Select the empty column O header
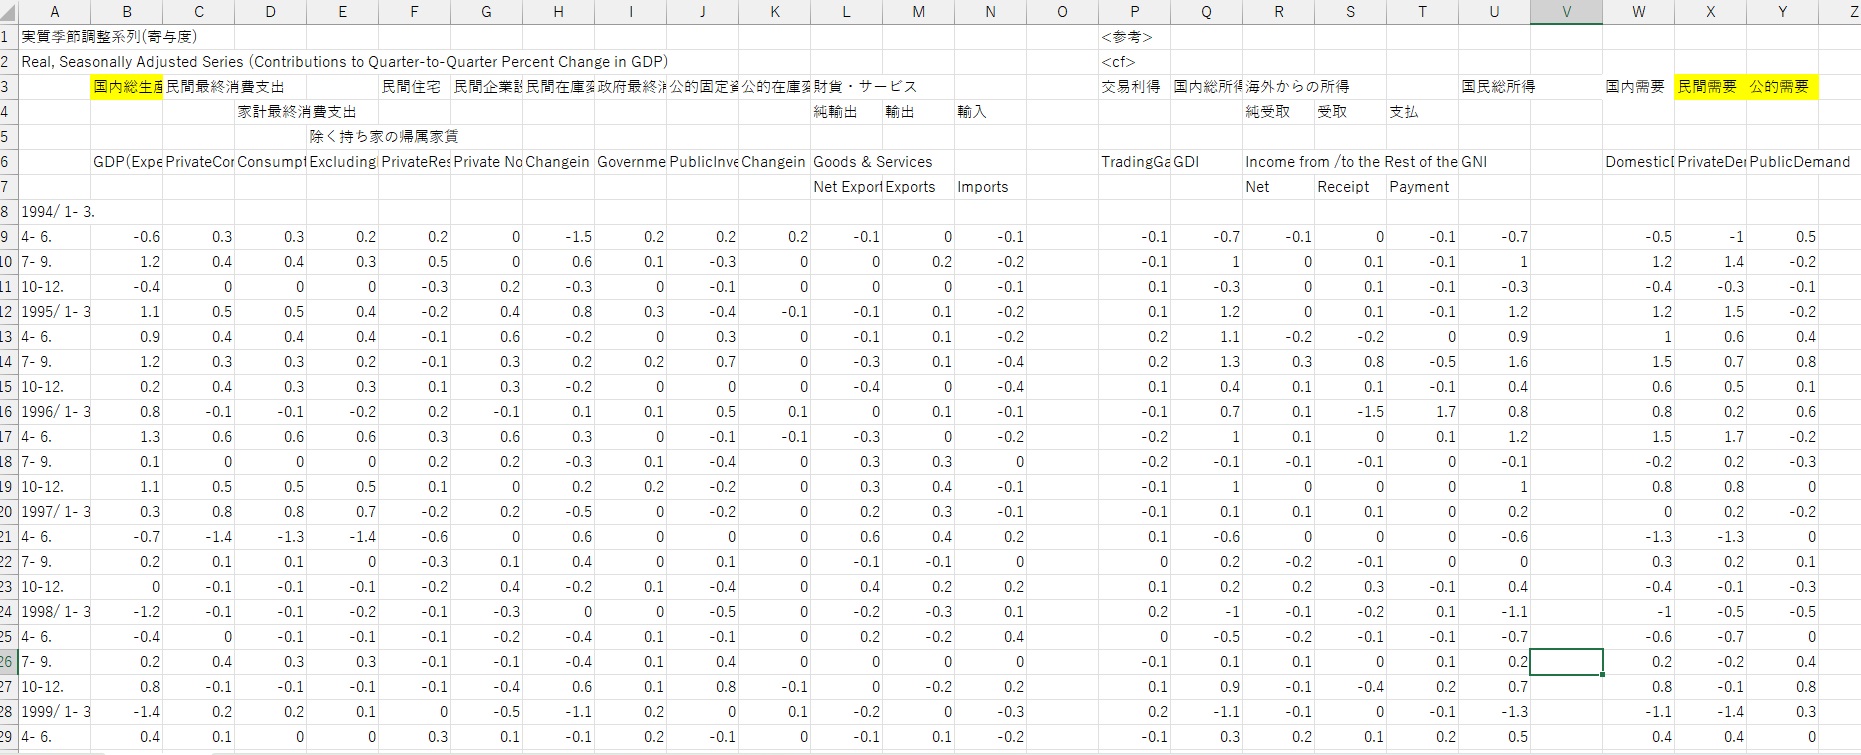Viewport: 1861px width, 755px height. [1062, 12]
